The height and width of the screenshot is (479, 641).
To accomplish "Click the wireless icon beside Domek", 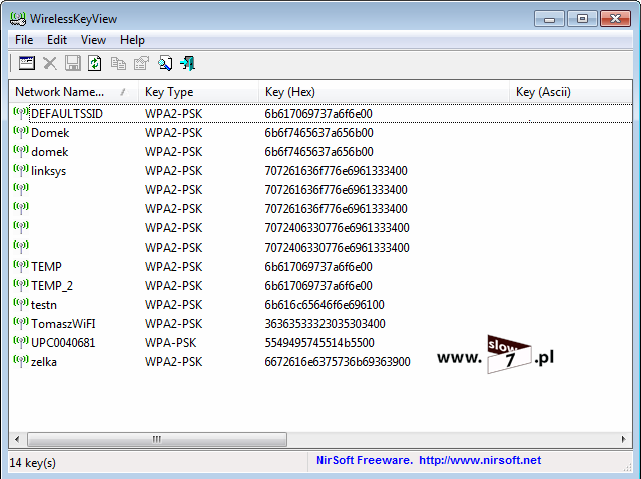I will point(21,132).
